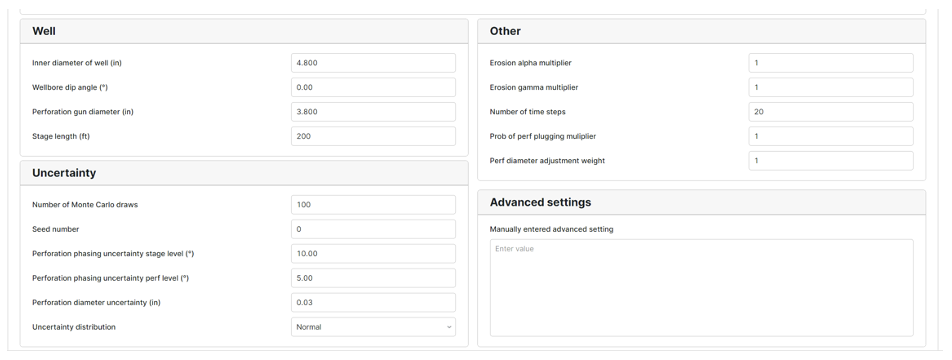Image resolution: width=952 pixels, height=360 pixels.
Task: Edit the Erosion alpha multiplier value
Action: pos(831,63)
